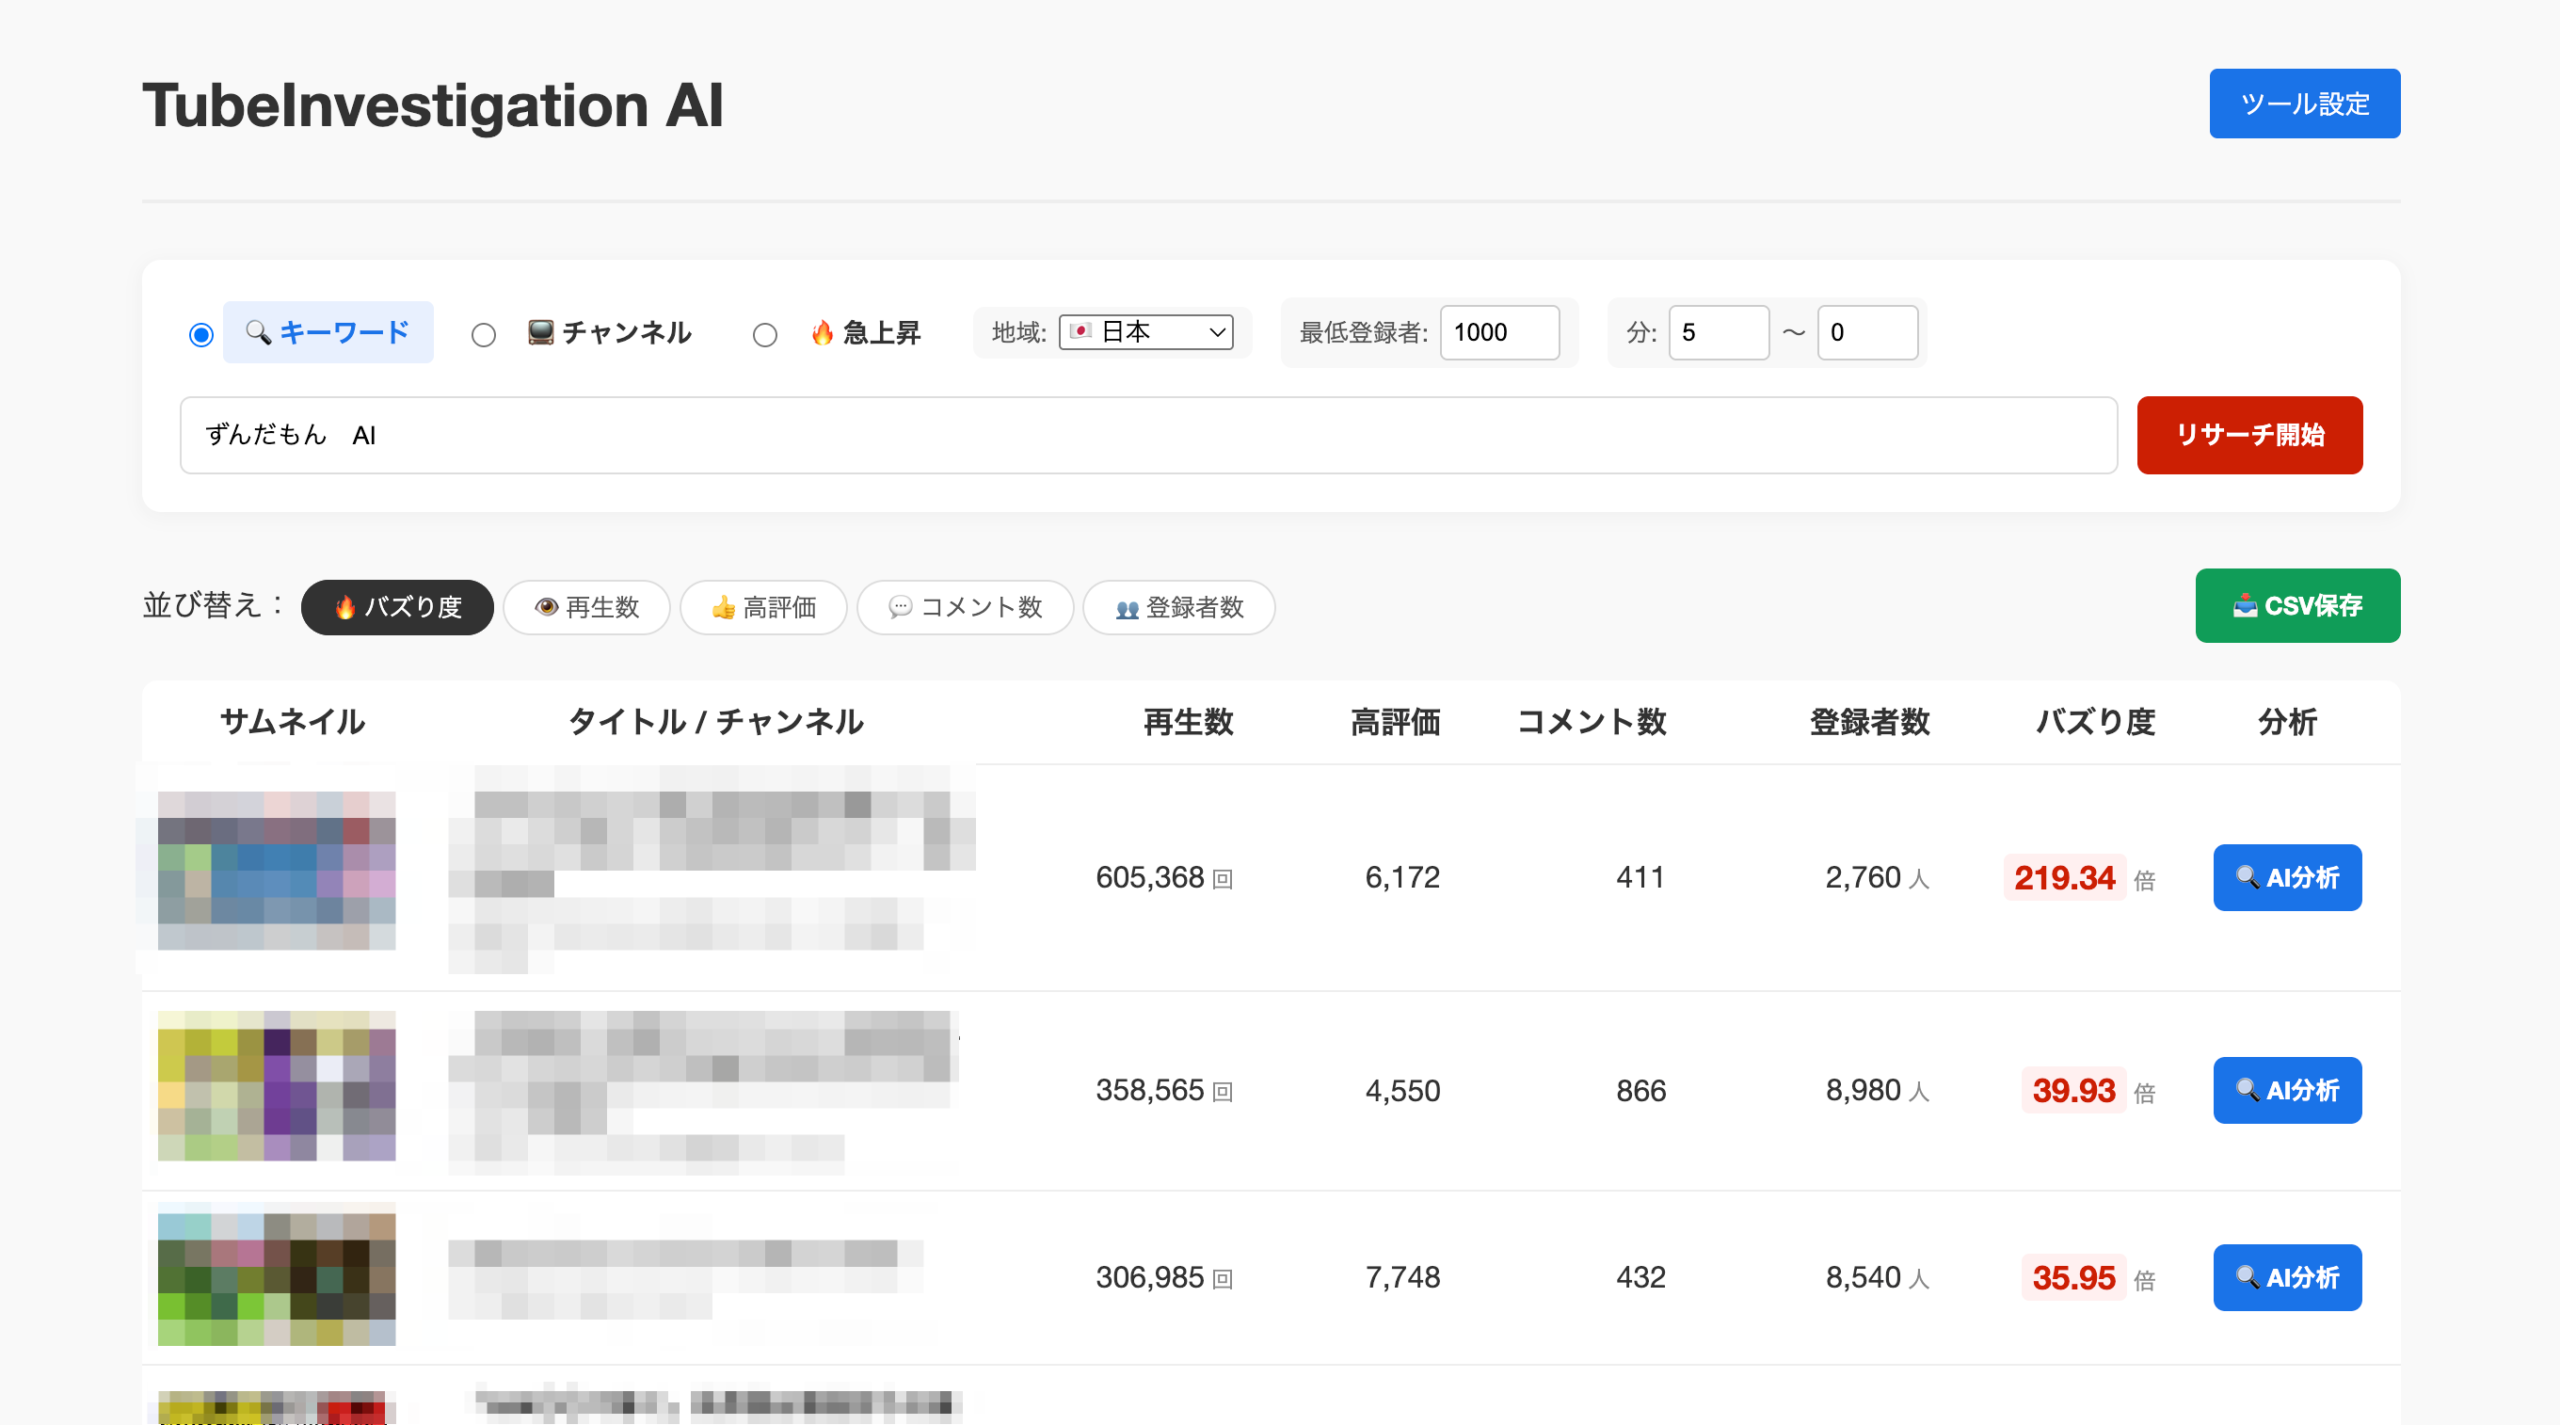2560x1425 pixels.
Task: Click the maximum 分 field showing 0
Action: point(1866,332)
